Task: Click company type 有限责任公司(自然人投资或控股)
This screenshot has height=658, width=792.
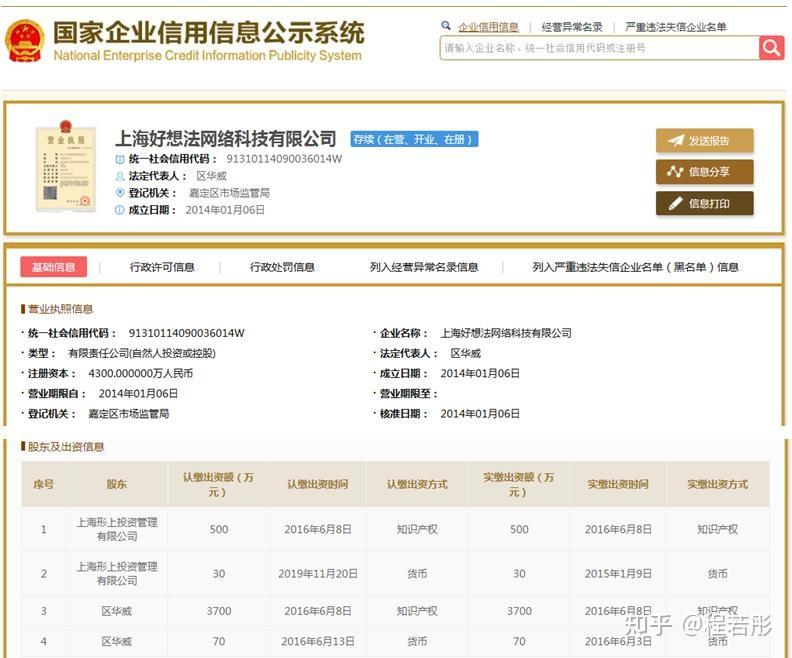Action: click(x=142, y=353)
